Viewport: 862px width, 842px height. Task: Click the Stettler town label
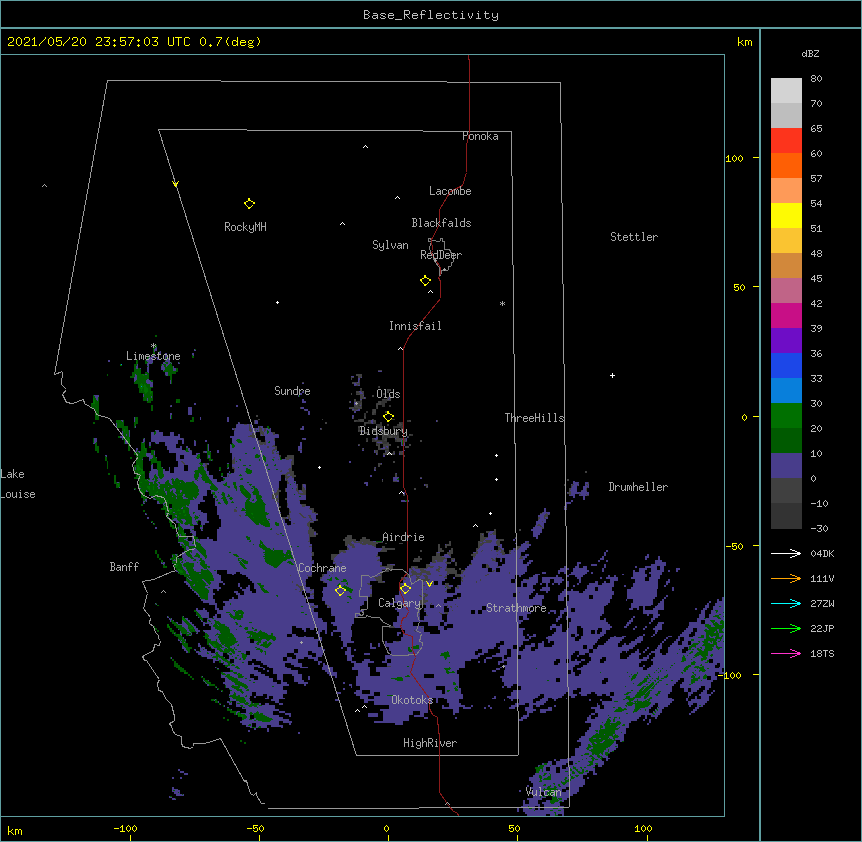tap(633, 237)
